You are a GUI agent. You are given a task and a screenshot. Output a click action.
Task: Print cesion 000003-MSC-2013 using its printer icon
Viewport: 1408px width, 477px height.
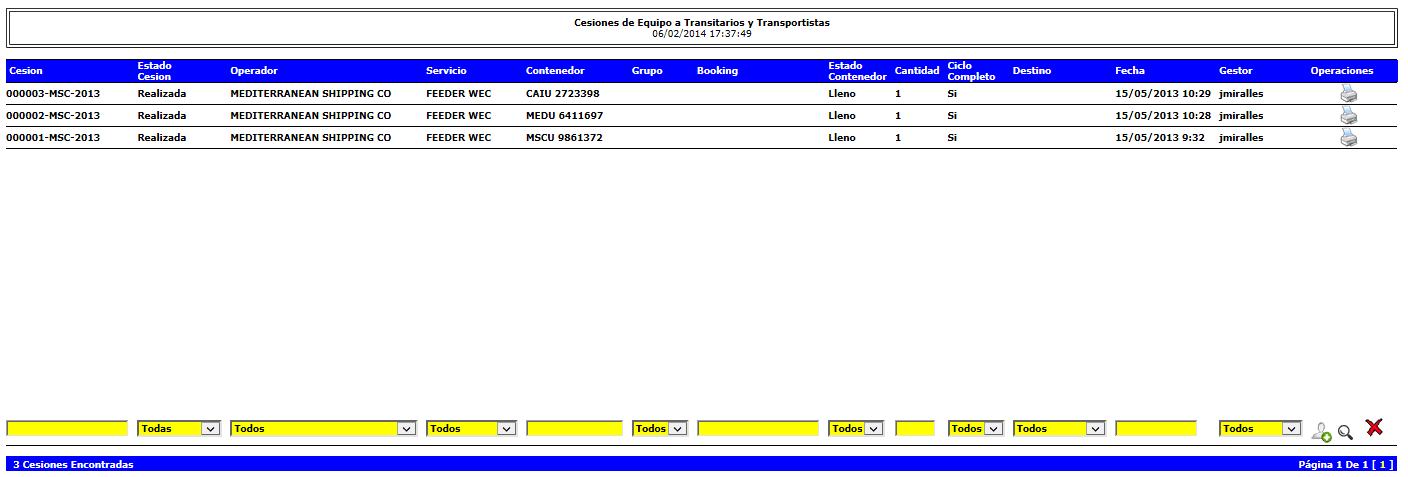1349,94
